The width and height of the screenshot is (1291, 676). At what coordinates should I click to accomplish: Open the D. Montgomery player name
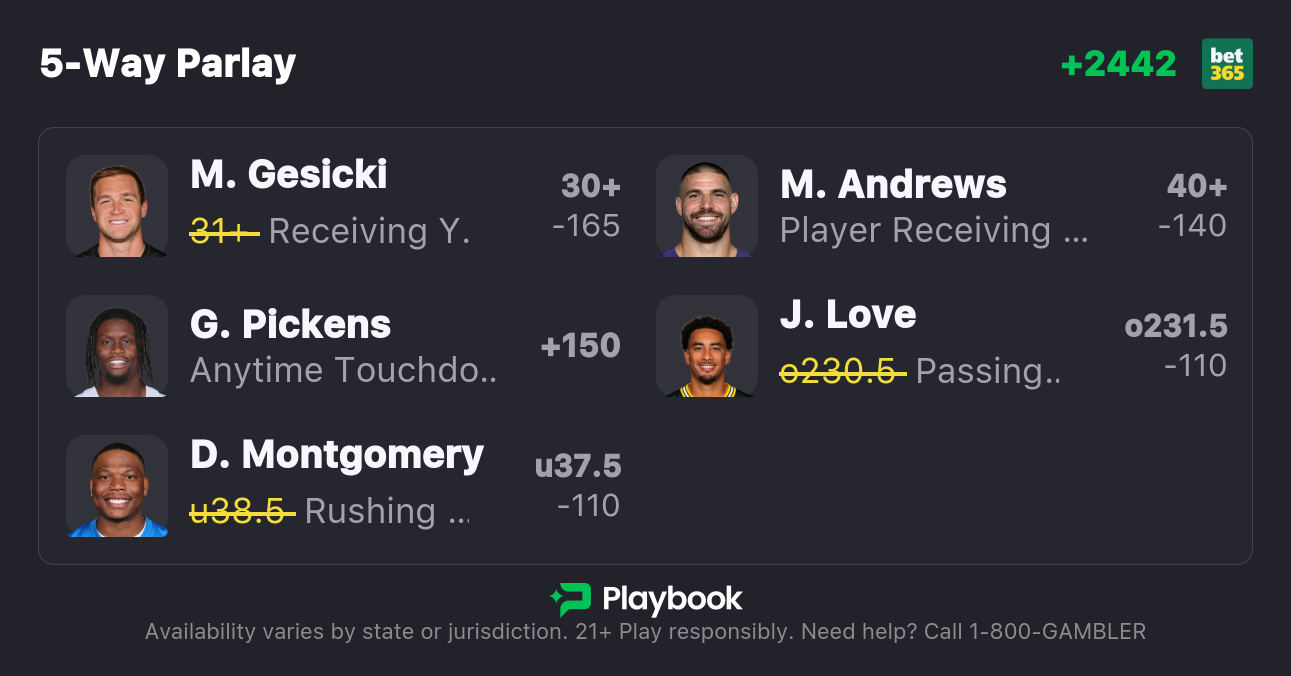point(337,455)
